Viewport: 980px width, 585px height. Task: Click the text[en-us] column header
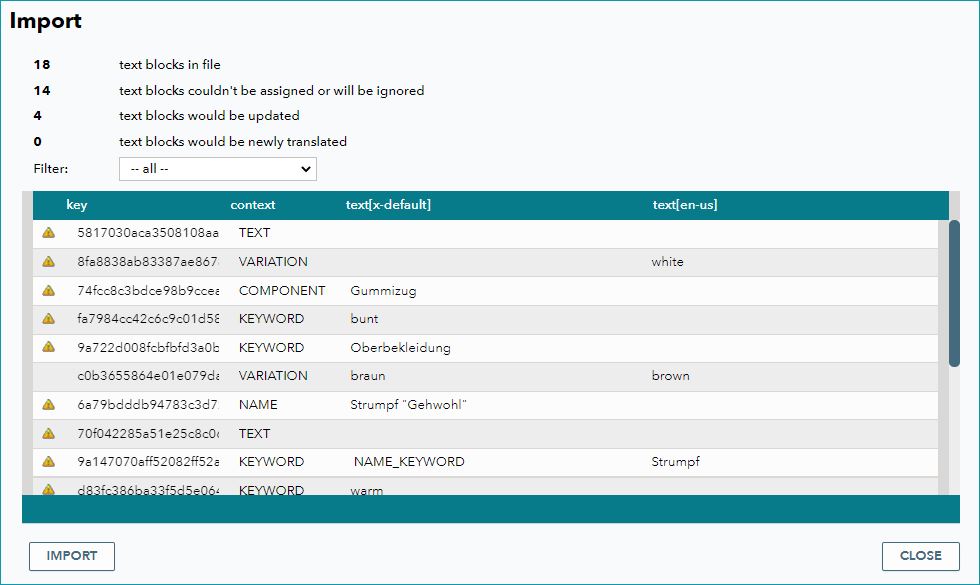[685, 205]
